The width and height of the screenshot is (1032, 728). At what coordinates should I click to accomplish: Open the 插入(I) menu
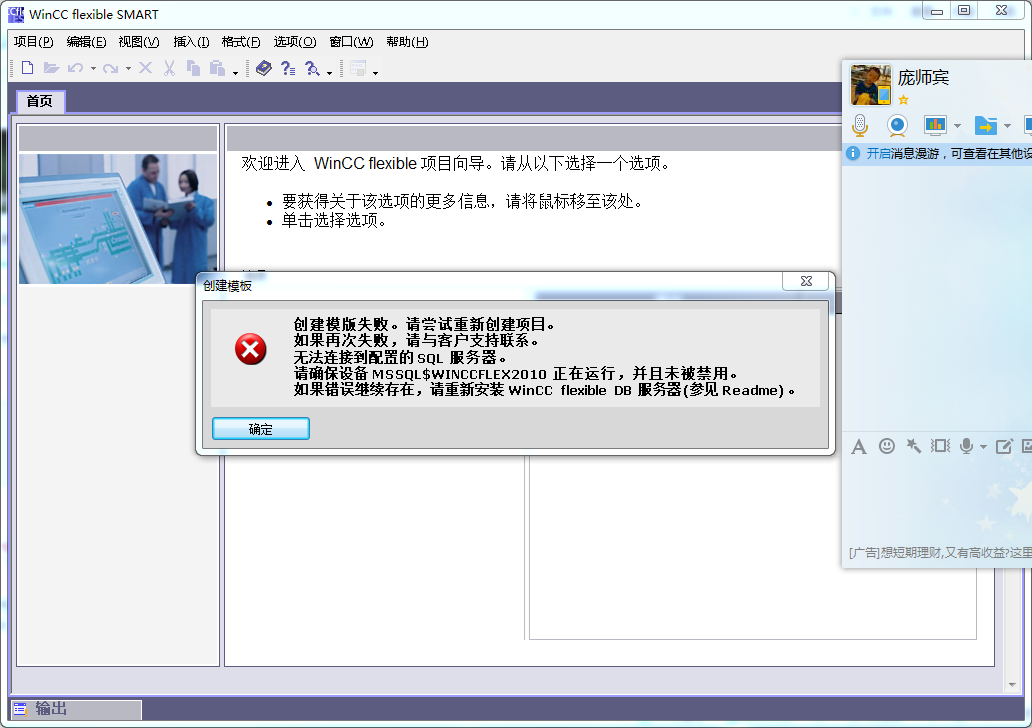coord(192,42)
